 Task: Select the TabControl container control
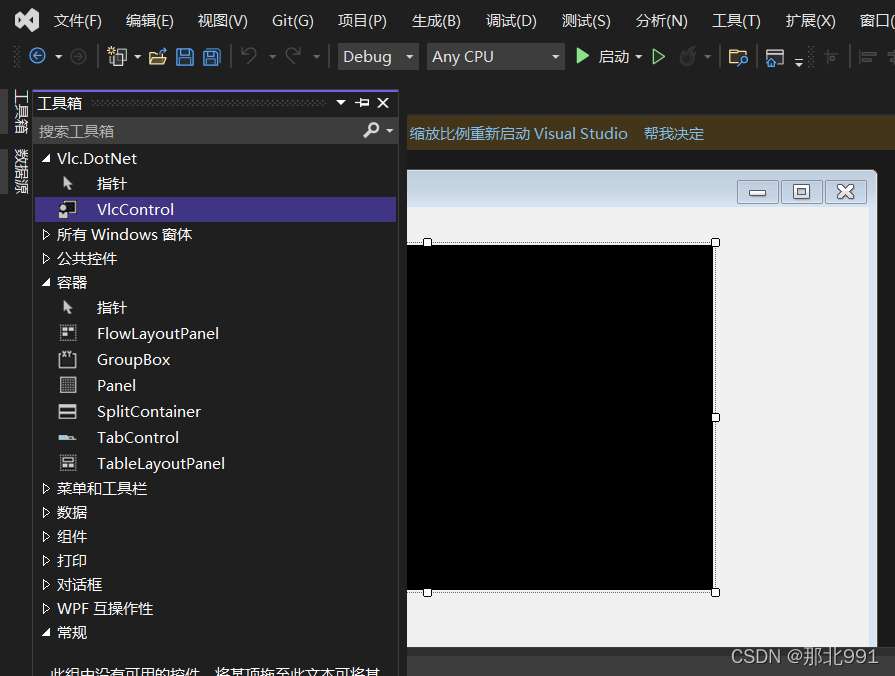[x=137, y=437]
